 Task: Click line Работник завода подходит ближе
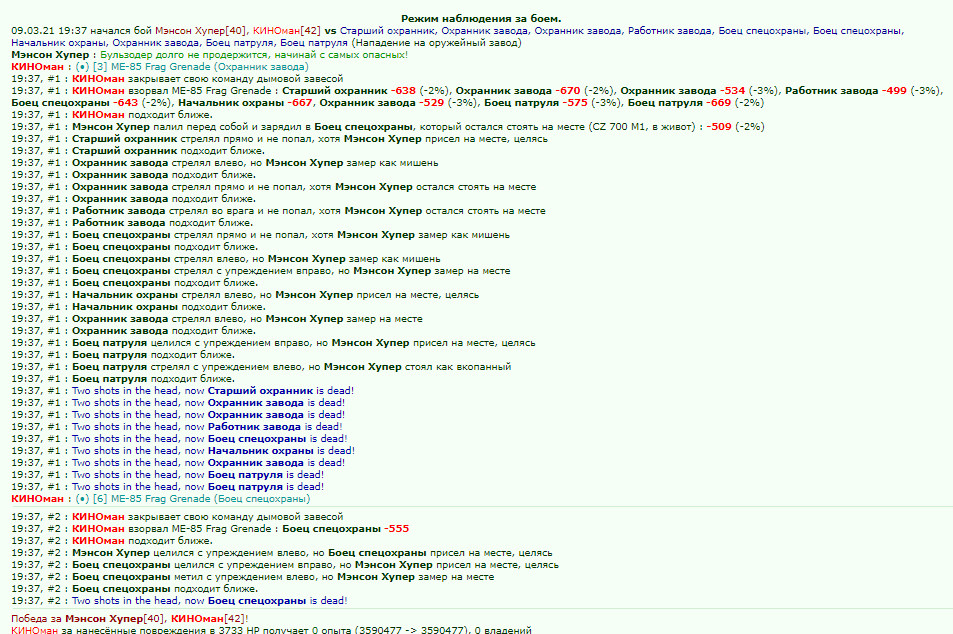pyautogui.click(x=132, y=222)
